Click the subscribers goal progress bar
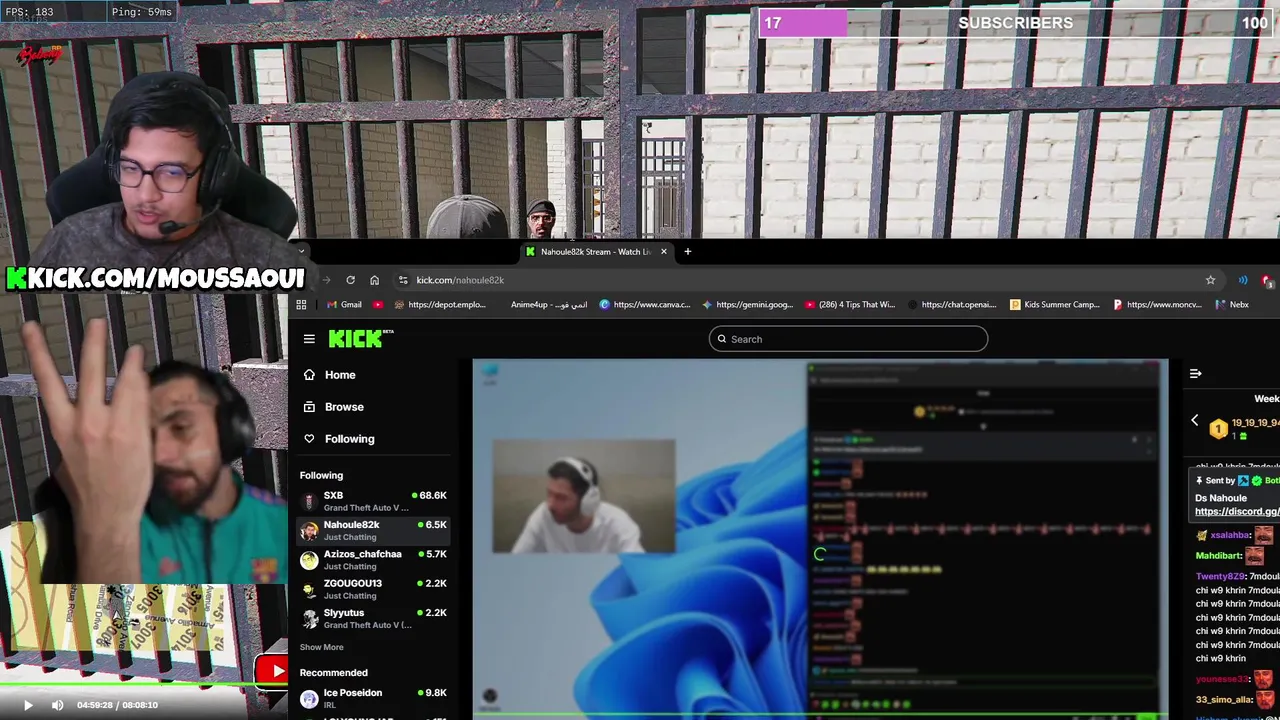1280x720 pixels. click(x=1016, y=23)
